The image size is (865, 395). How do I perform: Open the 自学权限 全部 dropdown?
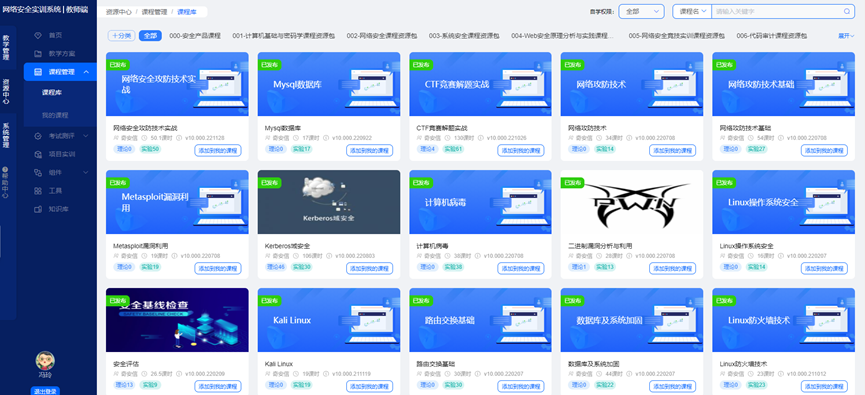pos(642,11)
